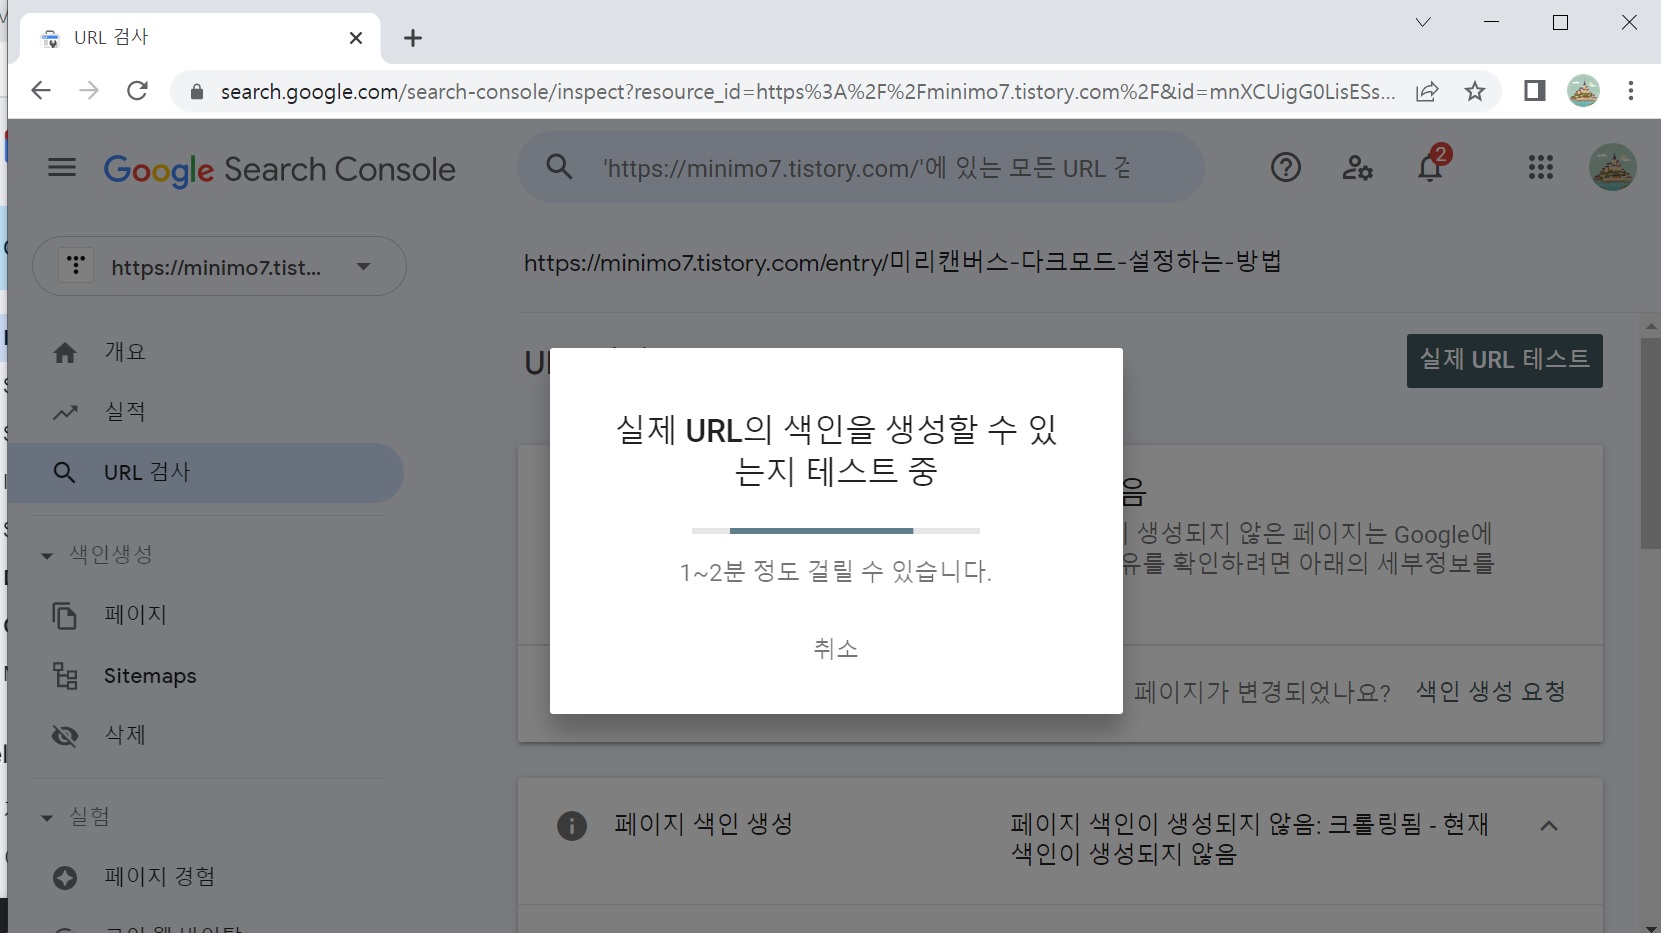Image resolution: width=1661 pixels, height=933 pixels.
Task: Click the URL inspection search field
Action: [x=861, y=167]
